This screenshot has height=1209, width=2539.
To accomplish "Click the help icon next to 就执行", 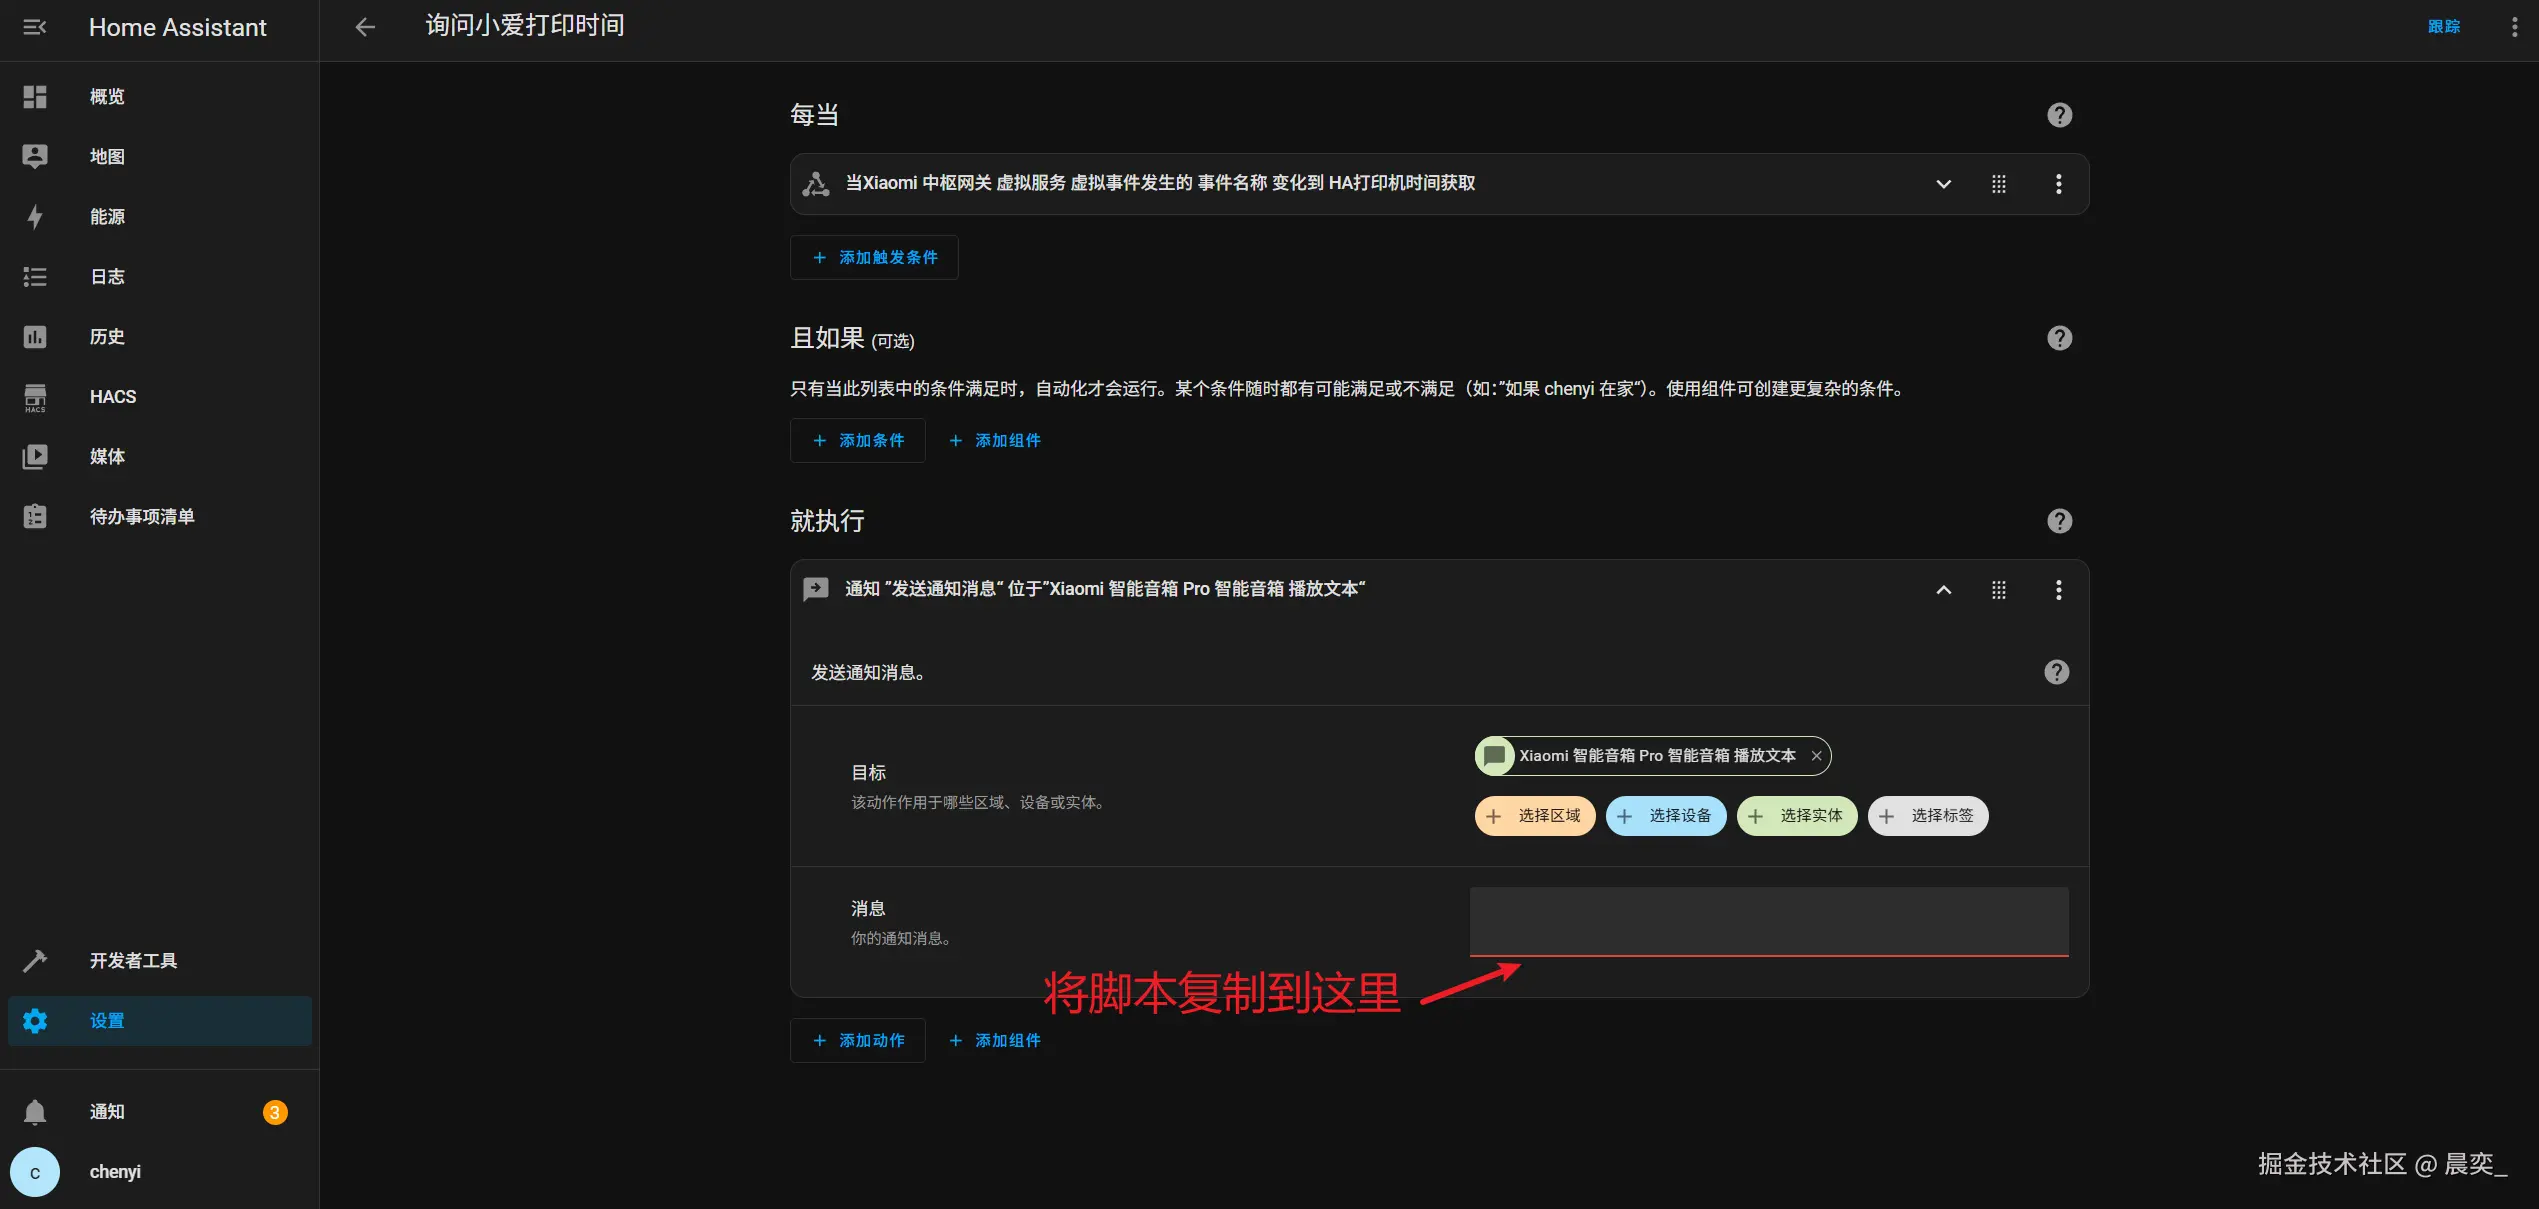I will click(2059, 520).
